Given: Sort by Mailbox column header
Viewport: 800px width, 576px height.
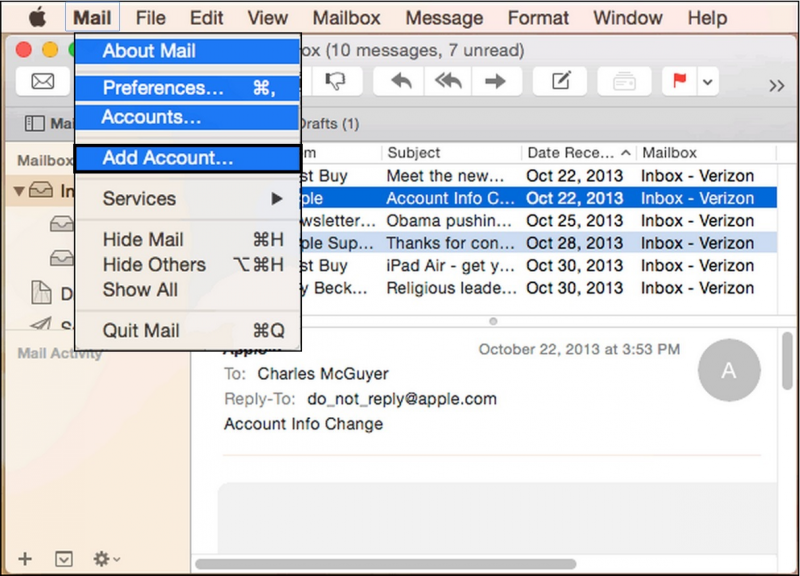Looking at the screenshot, I should click(x=708, y=153).
